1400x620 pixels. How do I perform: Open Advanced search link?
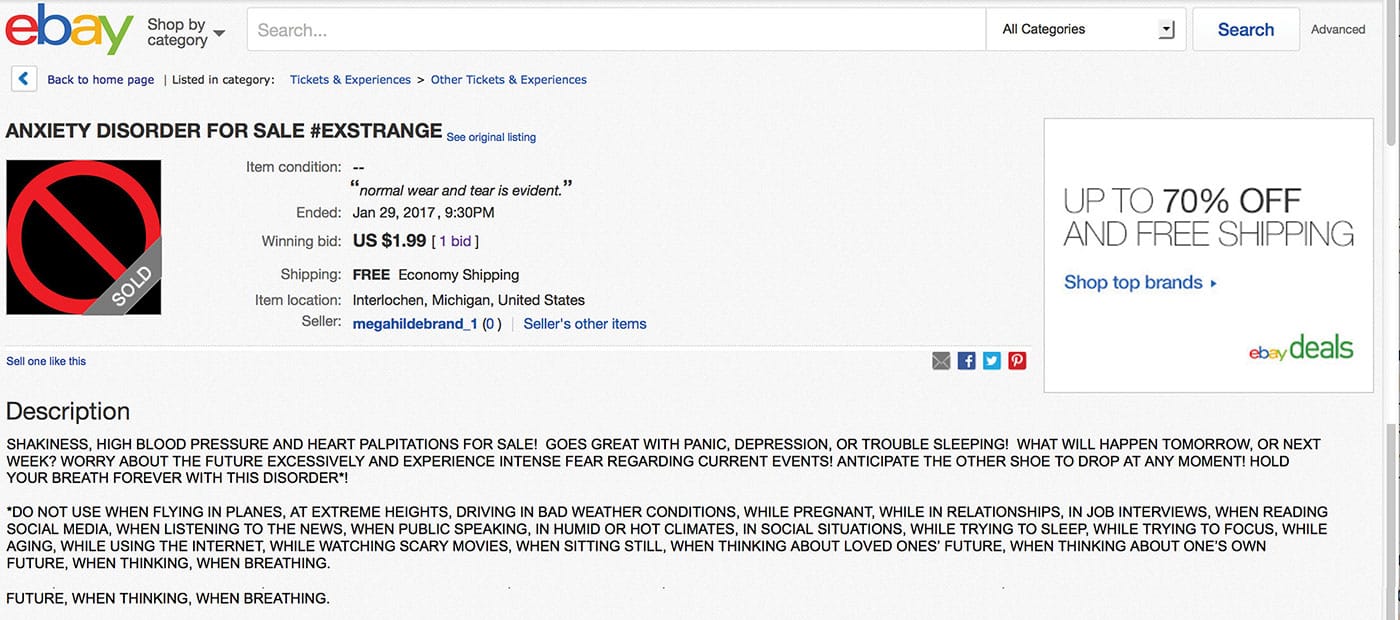tap(1337, 30)
